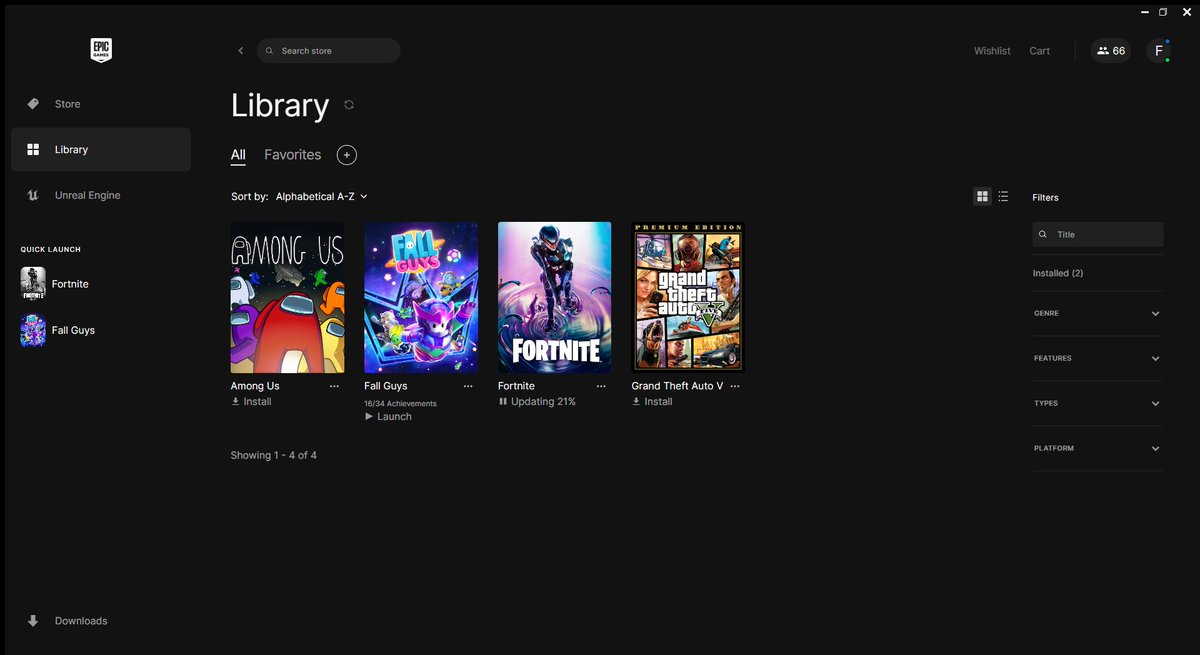Screen dimensions: 1200x655
Task: Click the back navigation arrow
Action: [240, 51]
